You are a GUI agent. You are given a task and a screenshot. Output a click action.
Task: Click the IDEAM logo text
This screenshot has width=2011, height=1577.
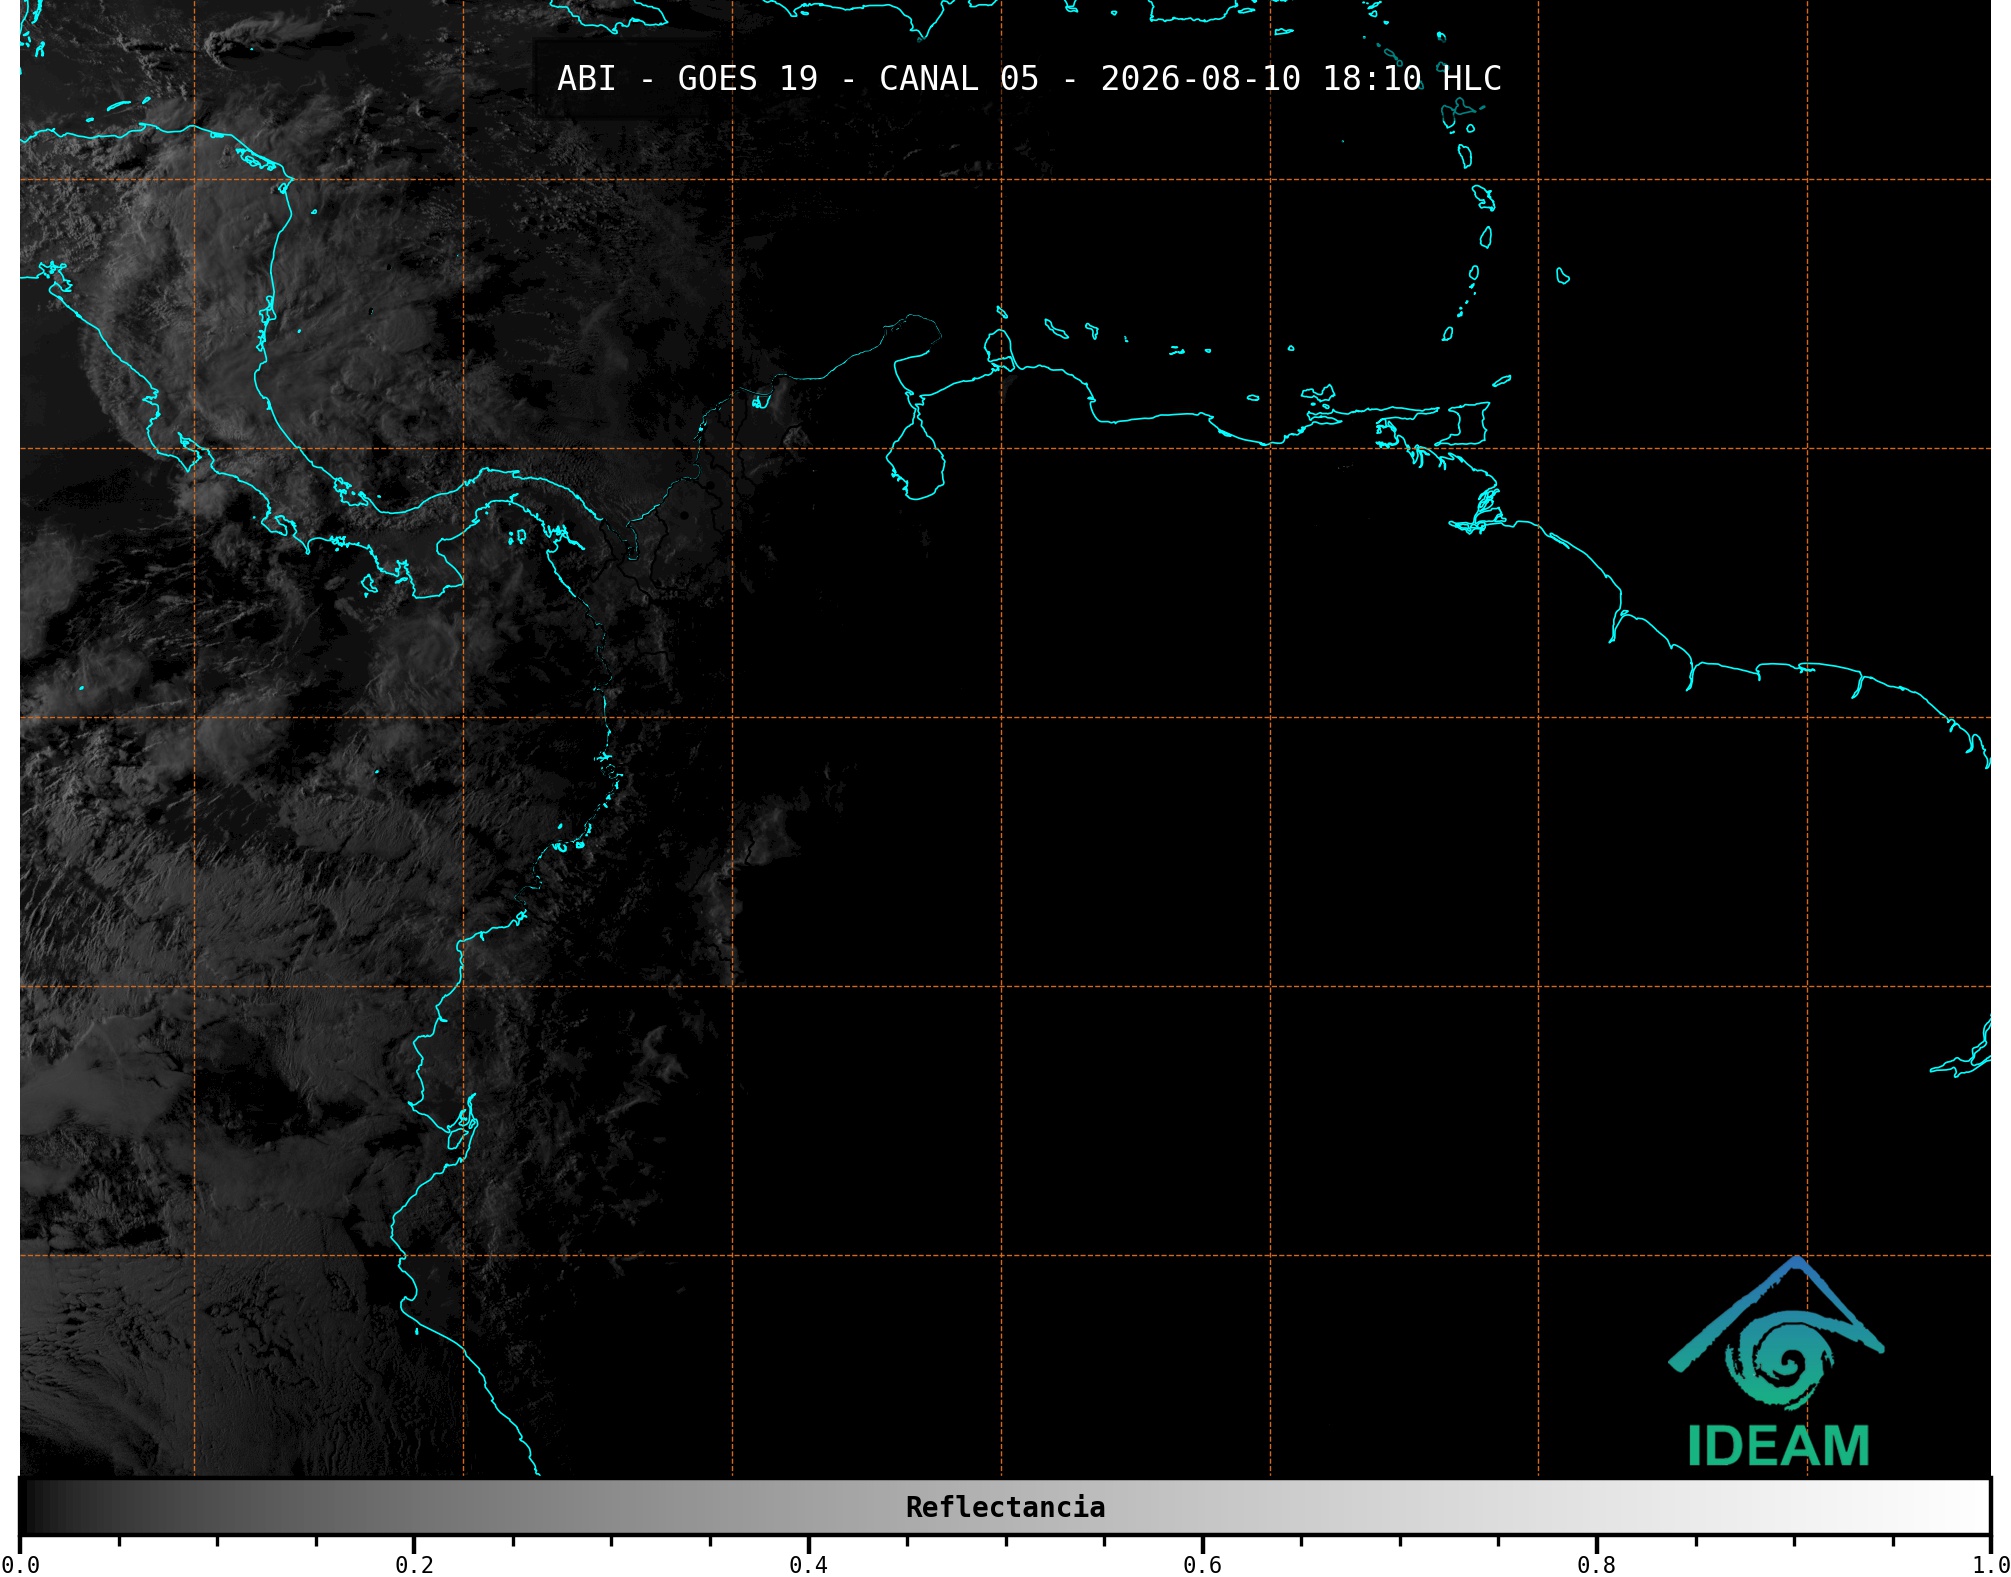1778,1446
